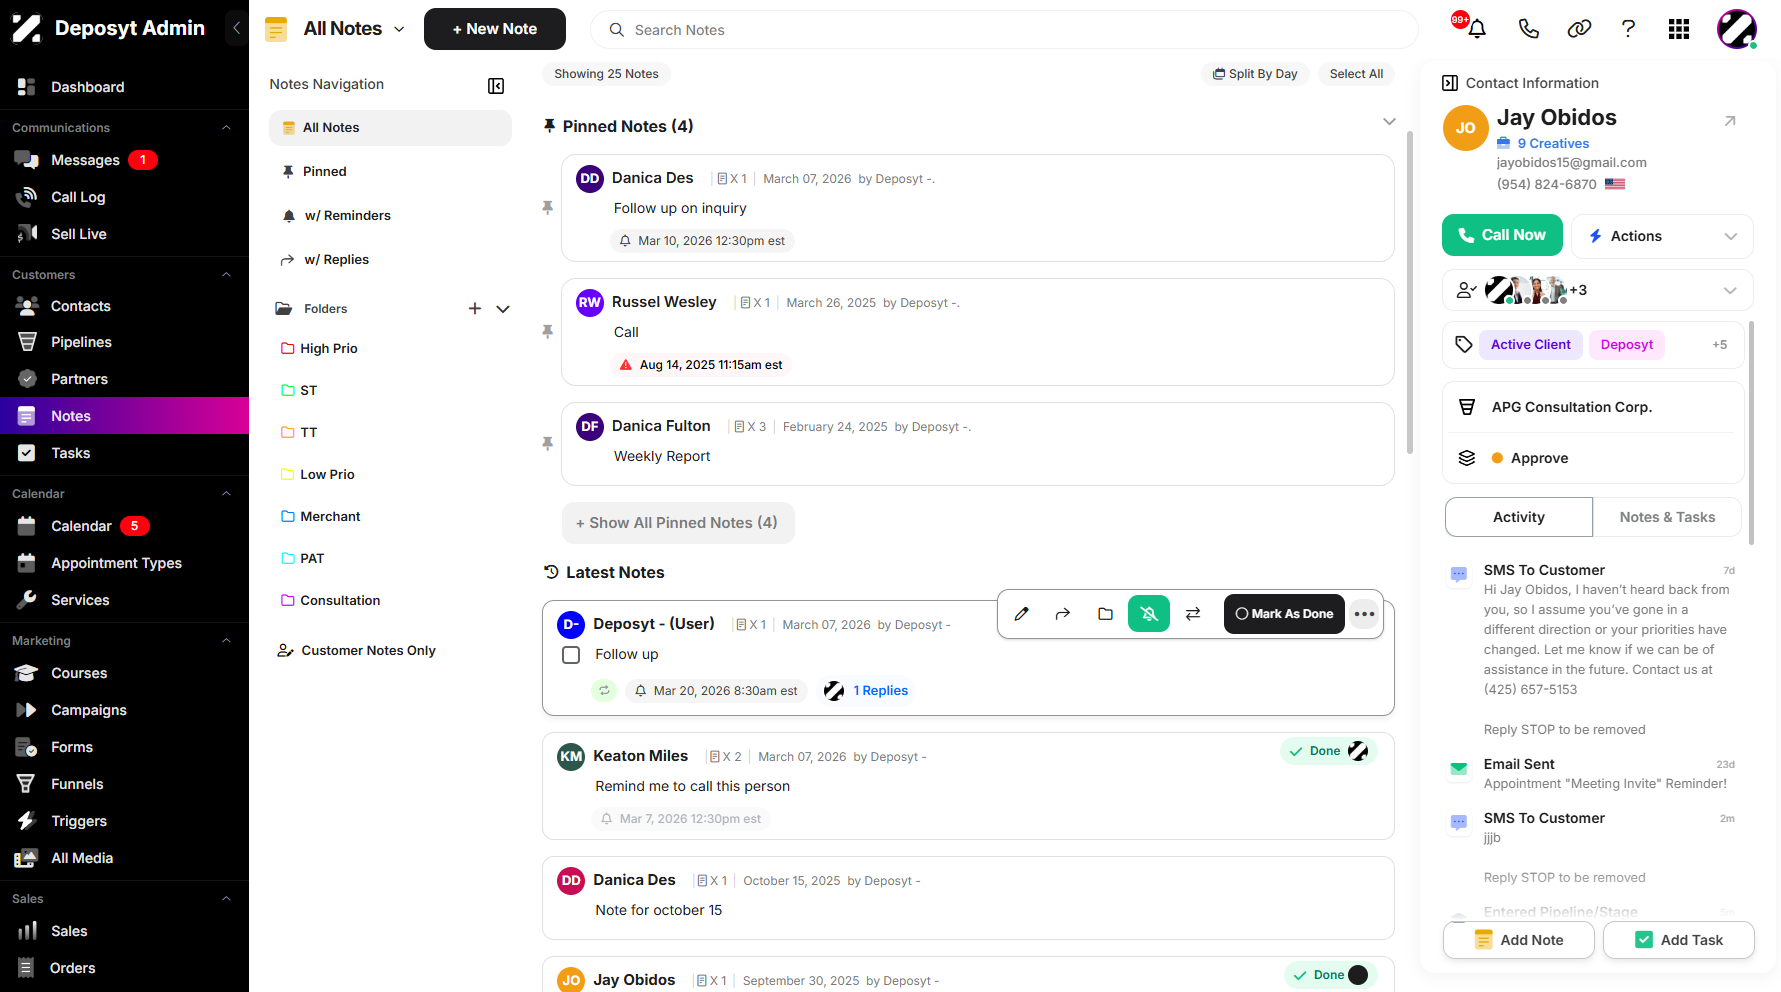Image resolution: width=1781 pixels, height=992 pixels.
Task: Add a new folder with plus icon
Action: (475, 309)
